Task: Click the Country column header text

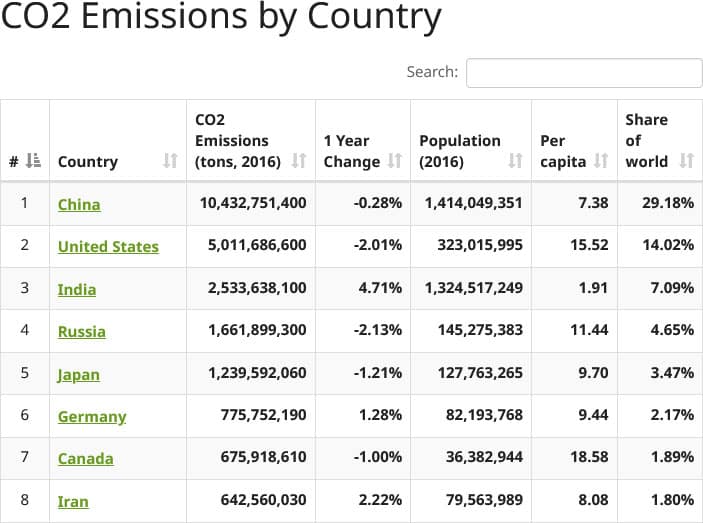Action: click(88, 161)
